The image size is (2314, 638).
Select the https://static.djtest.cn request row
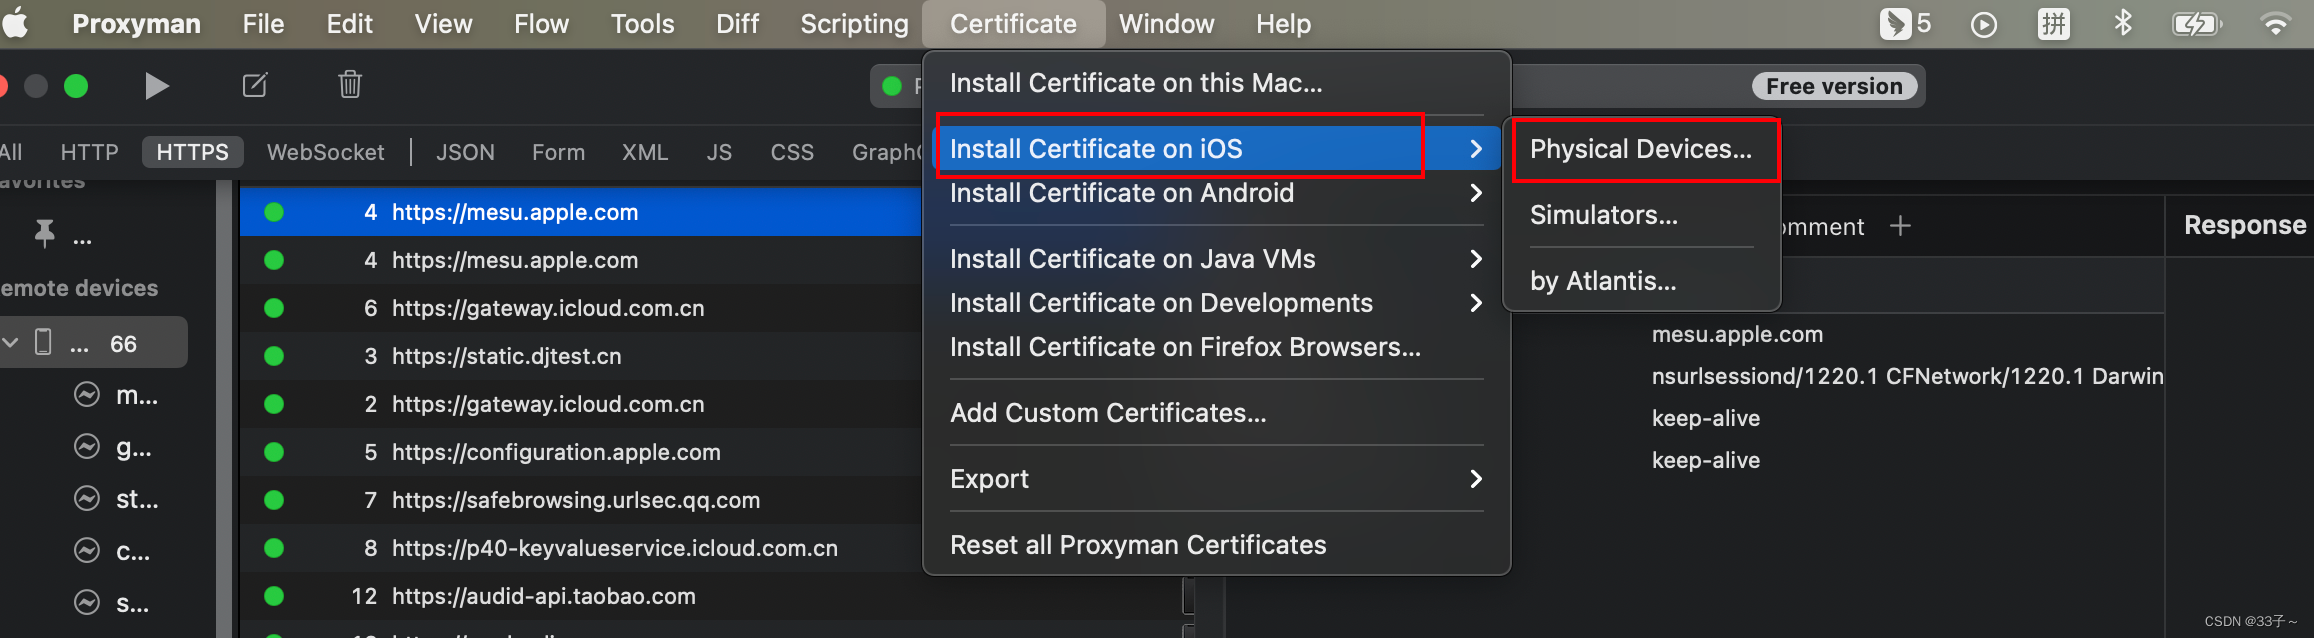(x=580, y=356)
